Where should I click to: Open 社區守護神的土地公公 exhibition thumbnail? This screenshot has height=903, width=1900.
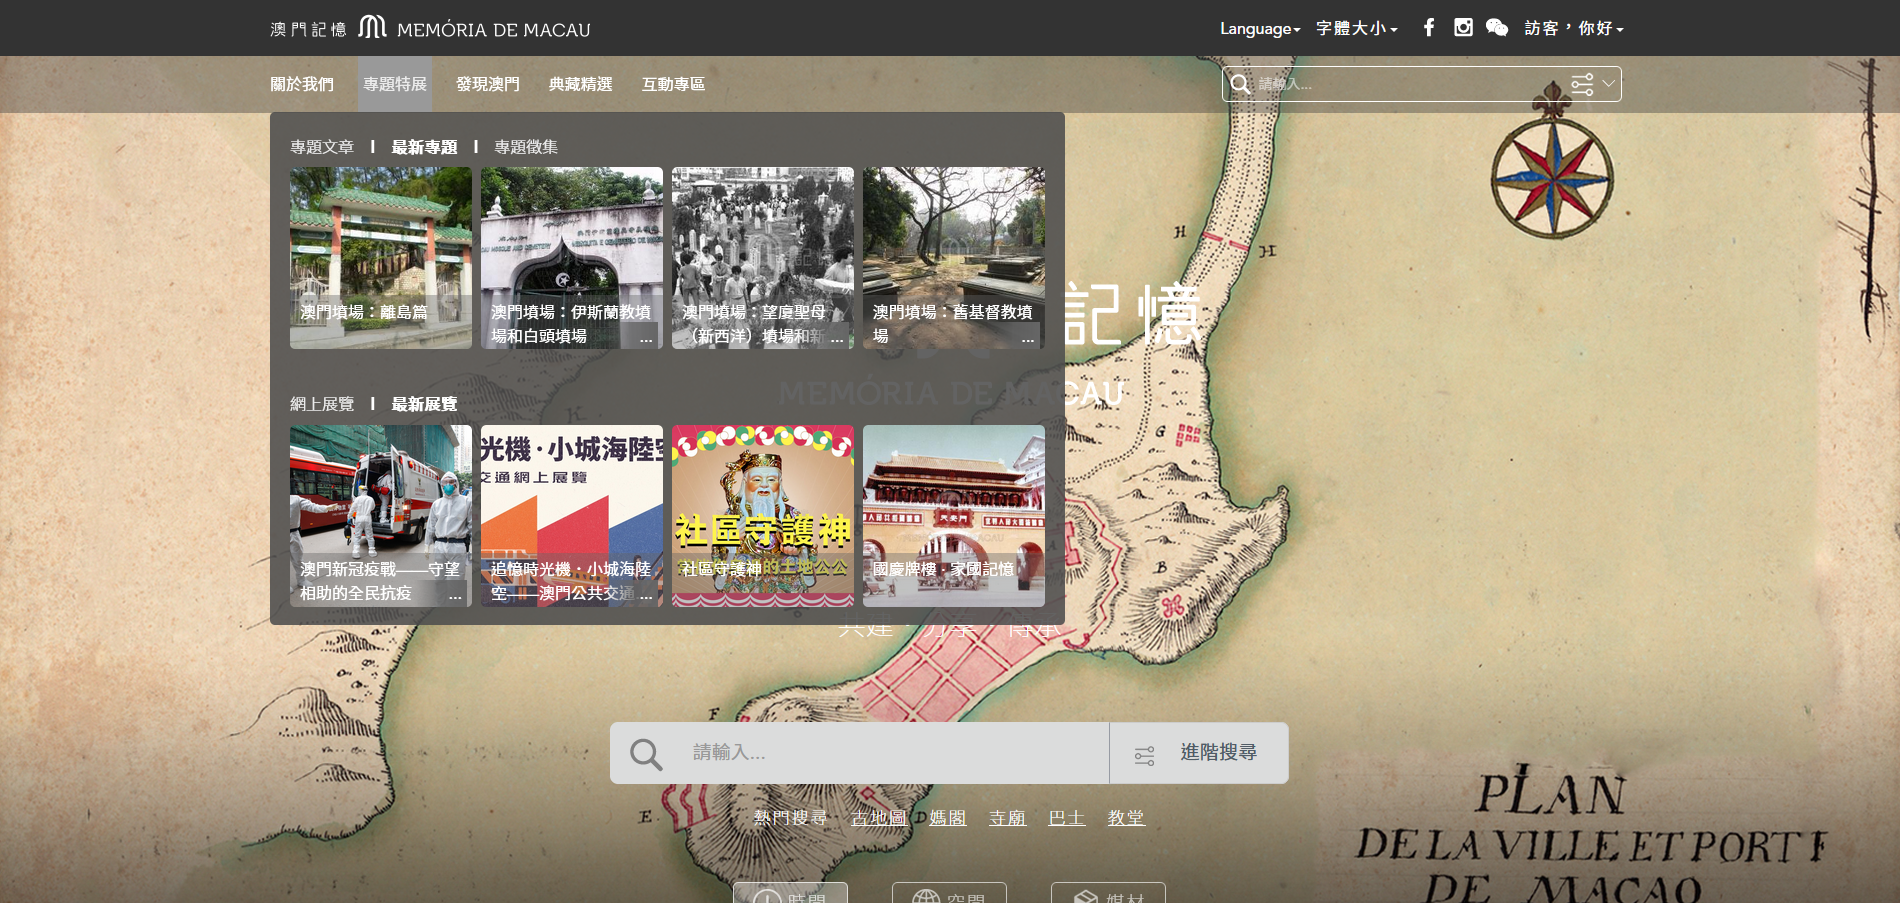(763, 516)
